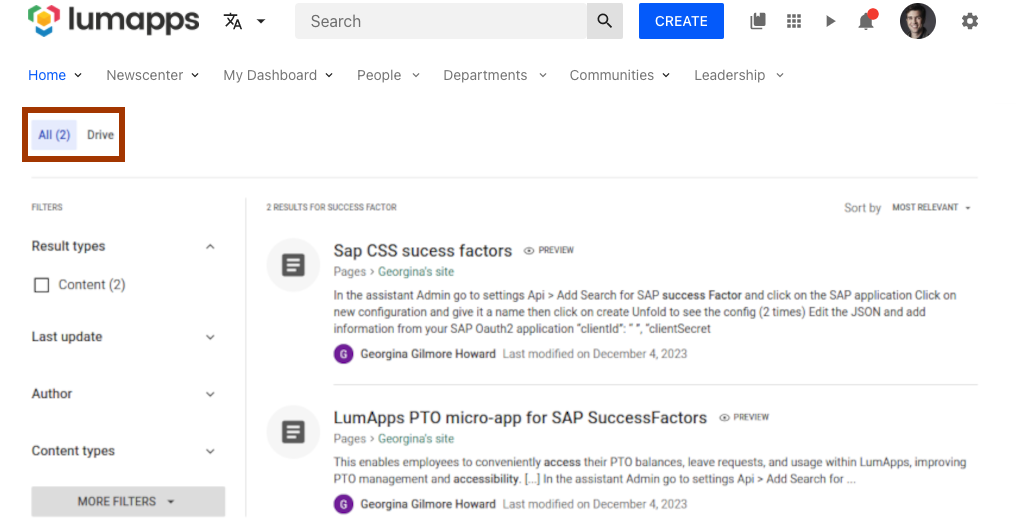Preview the Sap CSS sucess factors page
Image resolution: width=1016 pixels, height=524 pixels.
[x=549, y=250]
